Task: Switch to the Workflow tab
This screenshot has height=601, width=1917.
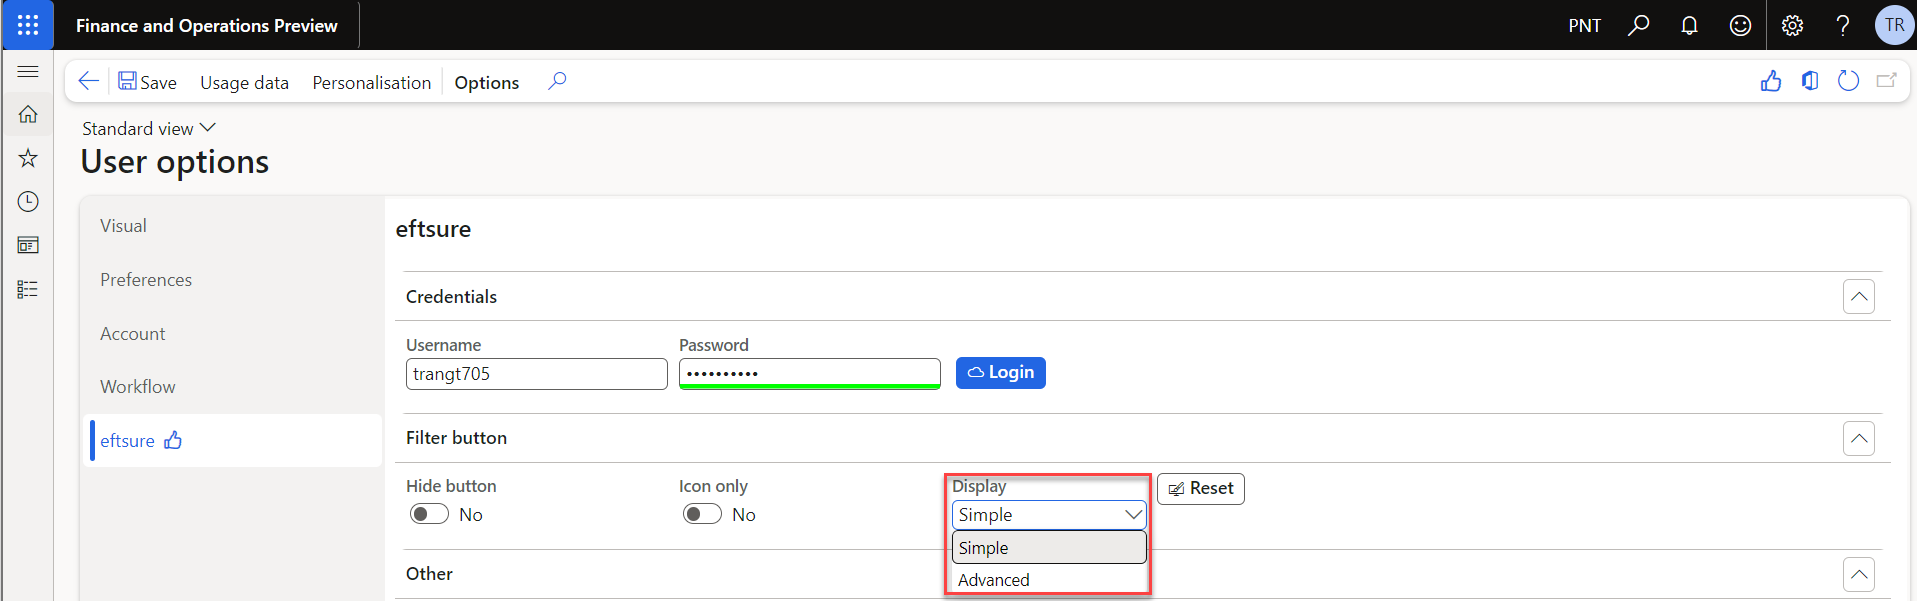Action: pyautogui.click(x=138, y=387)
